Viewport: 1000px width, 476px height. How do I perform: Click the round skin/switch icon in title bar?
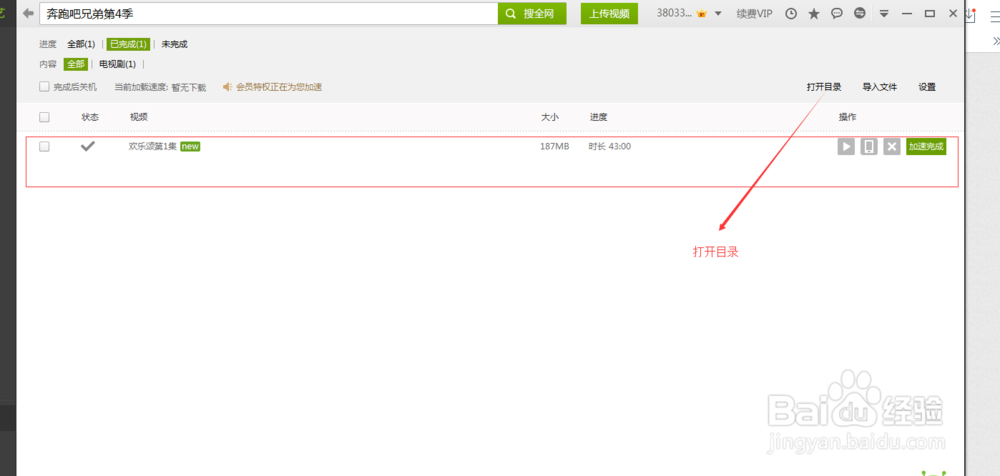860,13
